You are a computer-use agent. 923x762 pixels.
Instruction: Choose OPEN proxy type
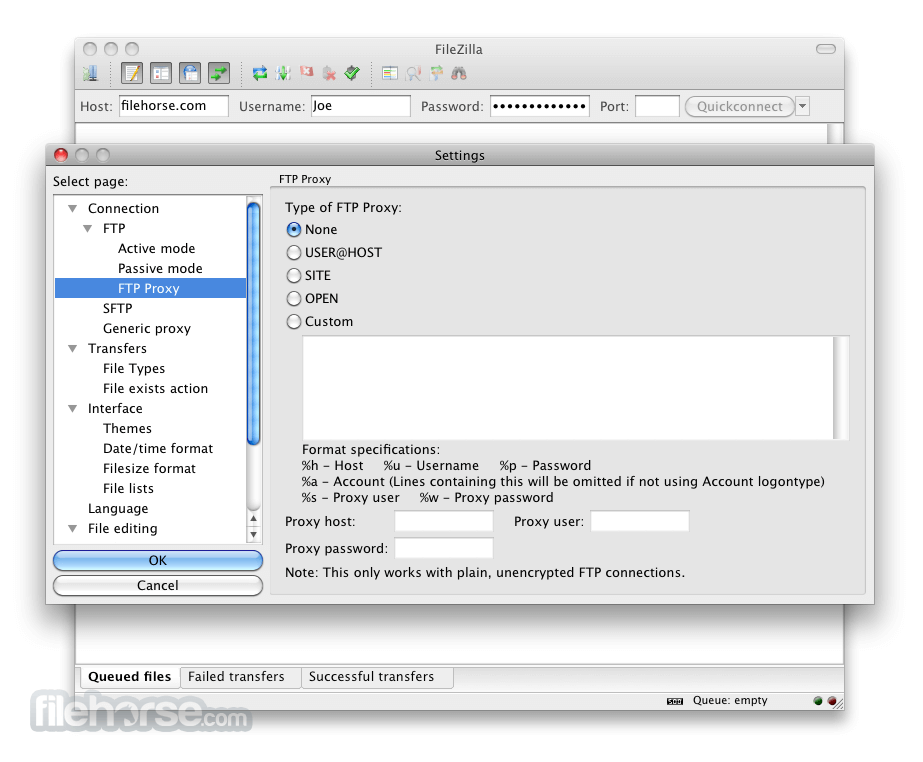tap(294, 299)
